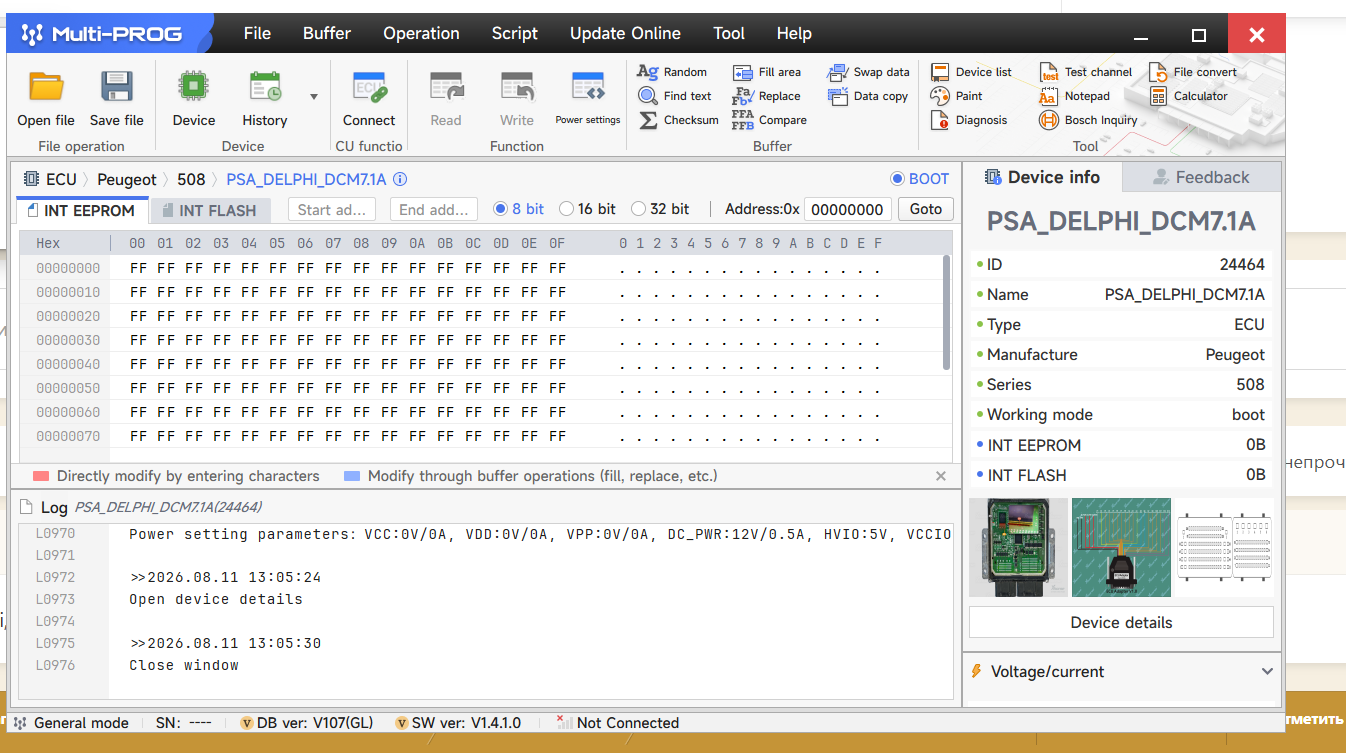Viewport: 1346px width, 753px height.
Task: Click the Write function icon
Action: tap(517, 87)
